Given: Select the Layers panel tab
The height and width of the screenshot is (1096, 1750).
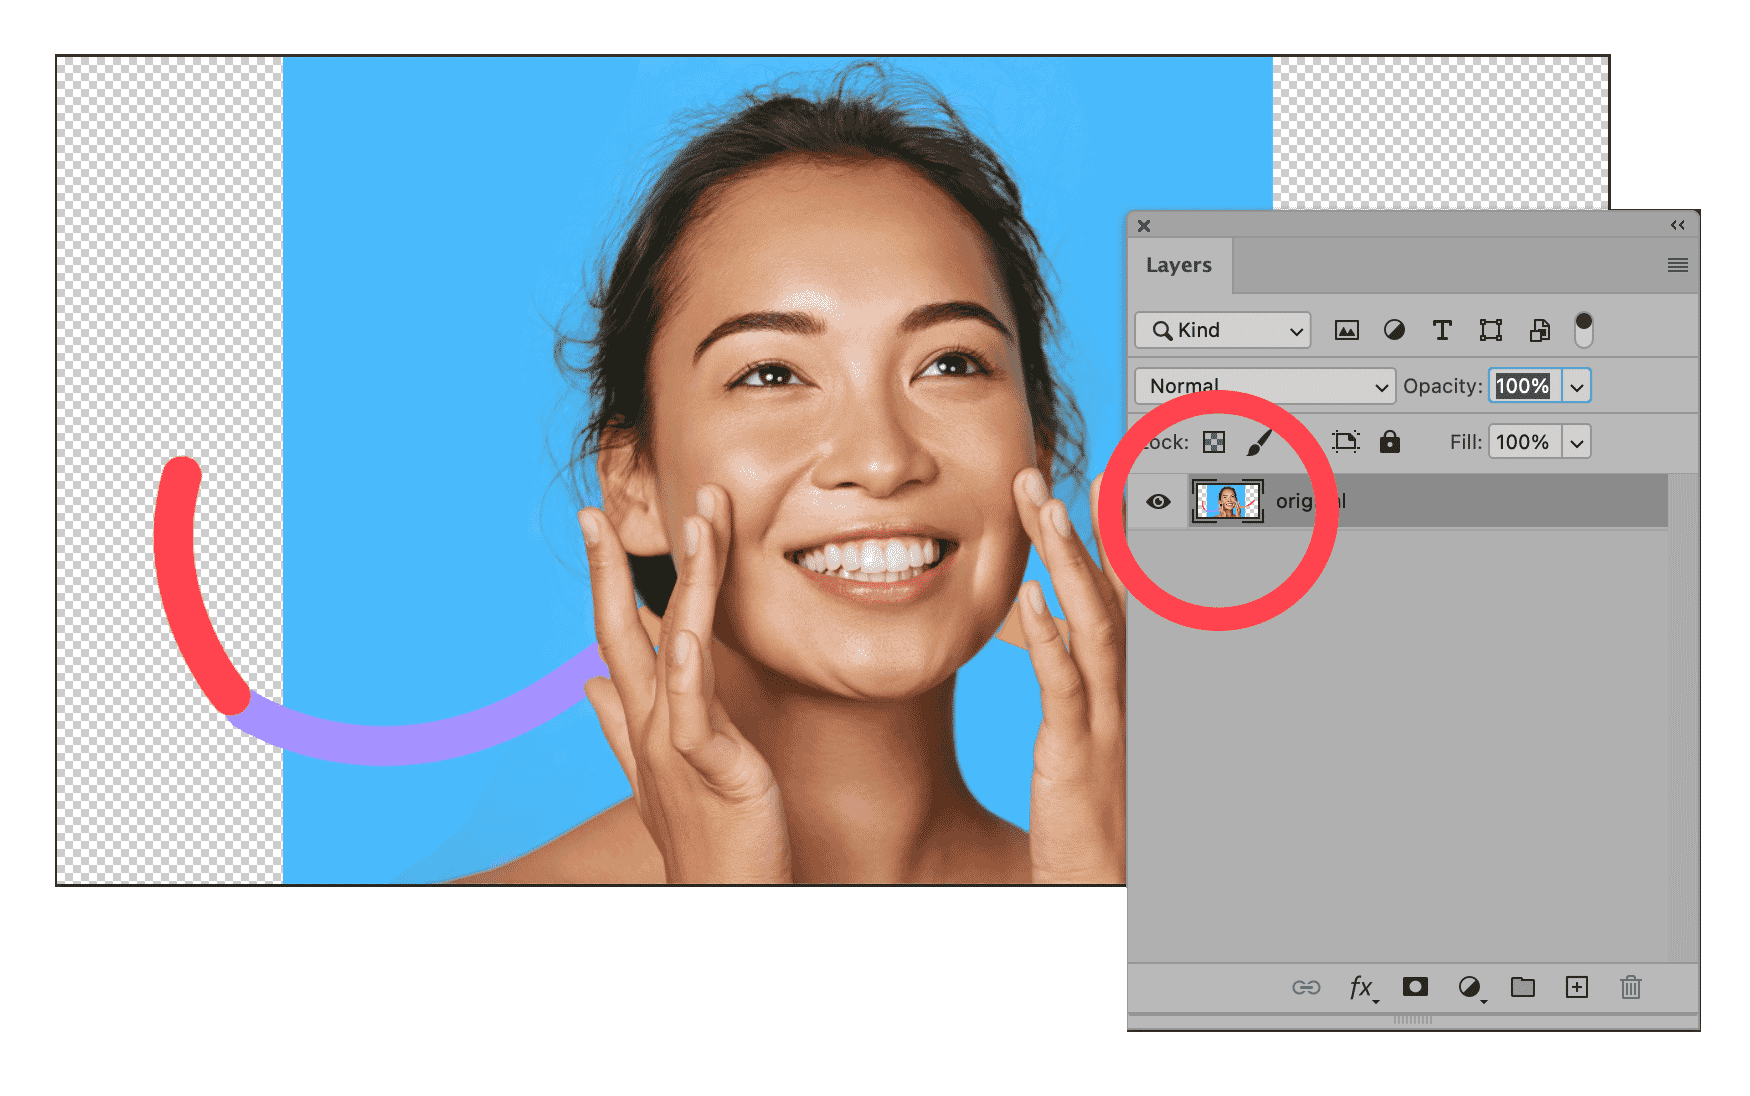Looking at the screenshot, I should point(1179,265).
